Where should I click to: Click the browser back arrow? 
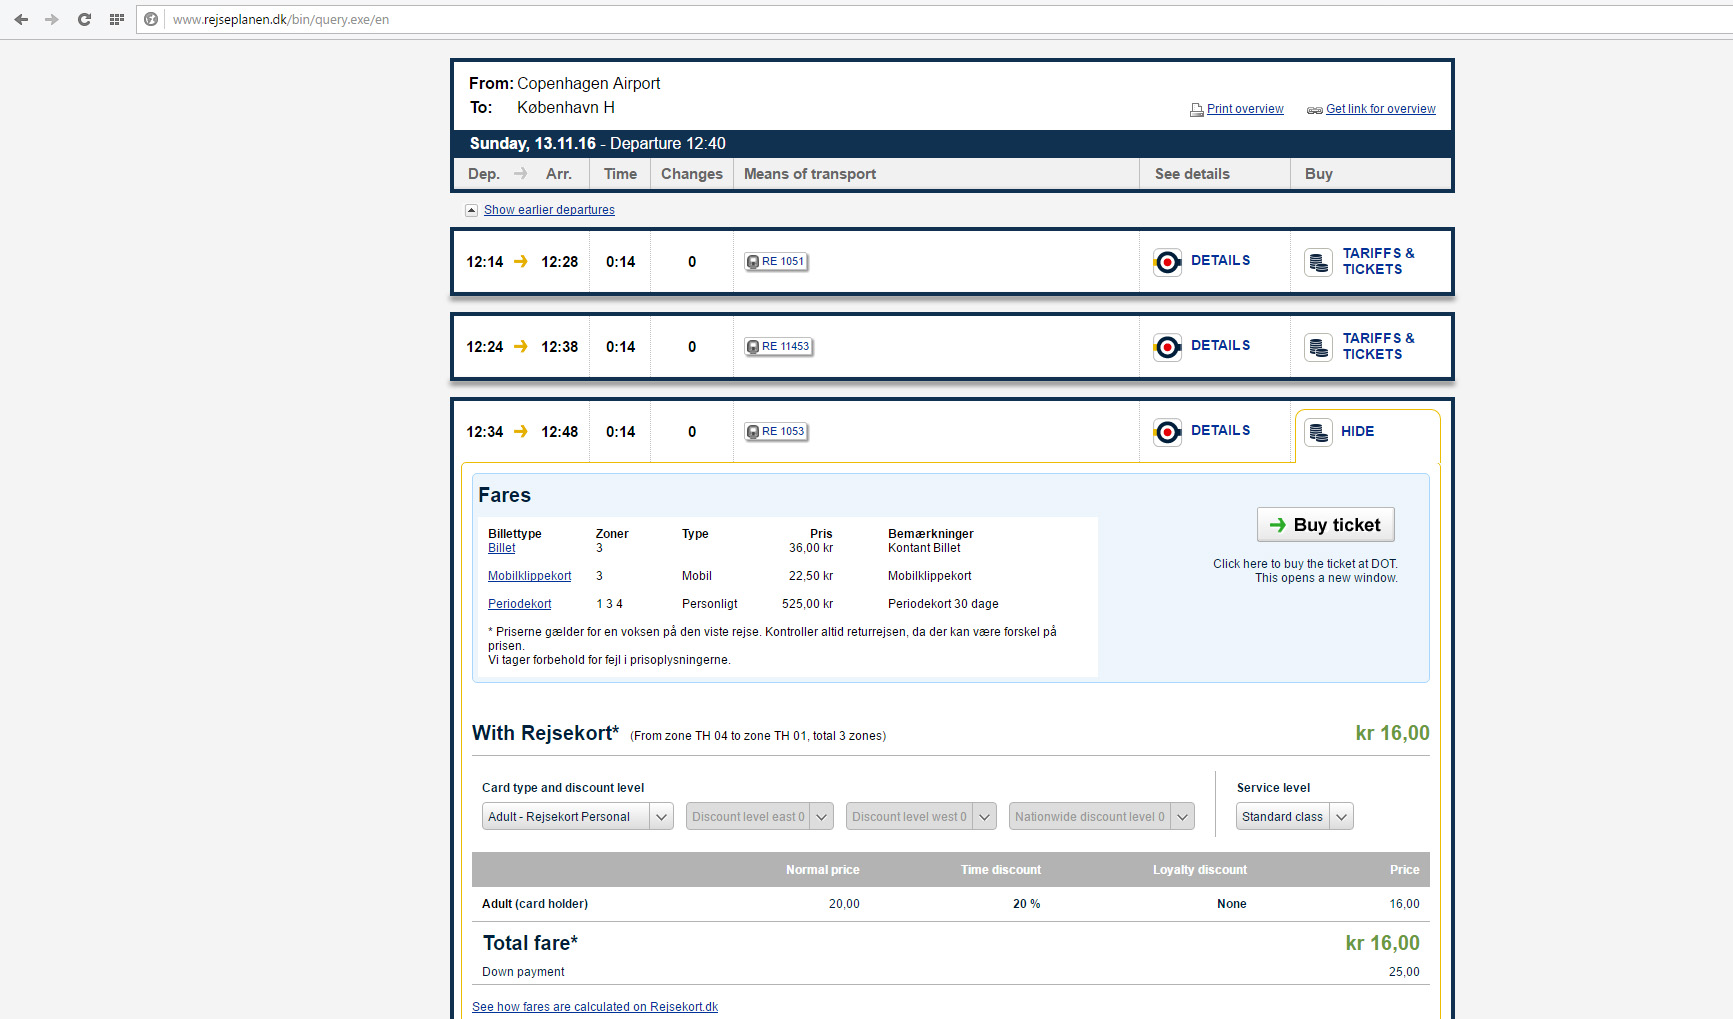(21, 19)
